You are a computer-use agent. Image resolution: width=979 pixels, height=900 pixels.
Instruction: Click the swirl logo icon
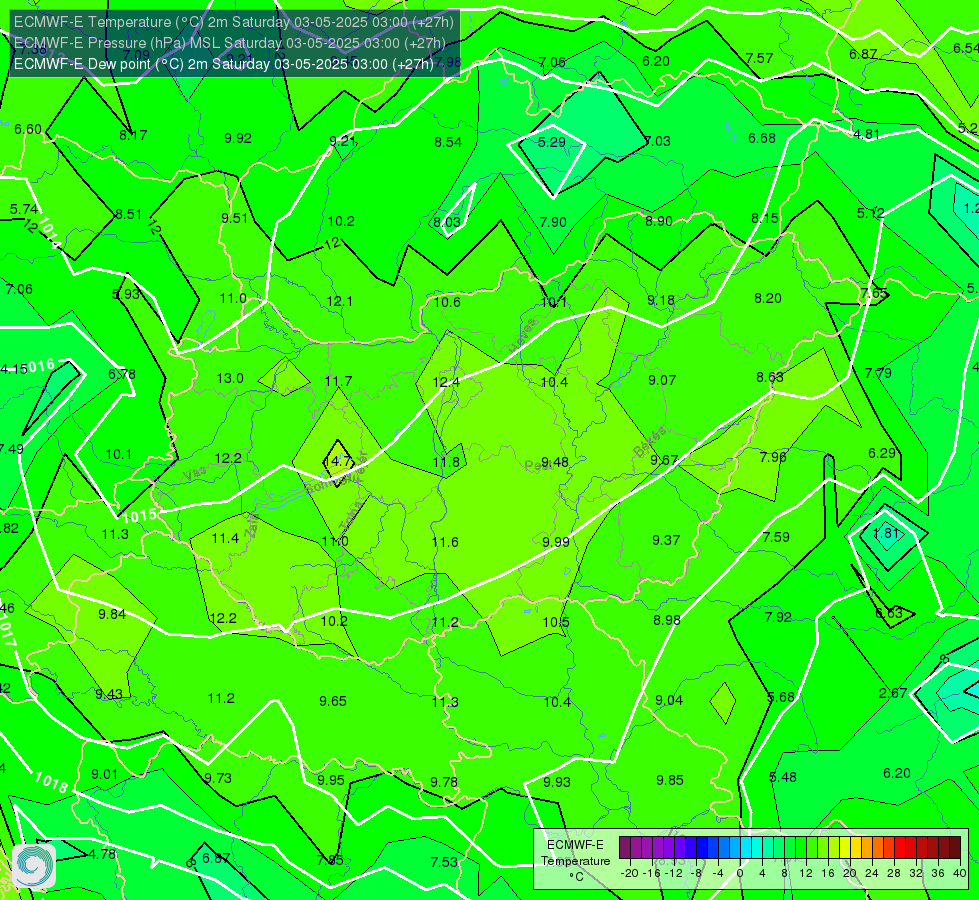(34, 866)
